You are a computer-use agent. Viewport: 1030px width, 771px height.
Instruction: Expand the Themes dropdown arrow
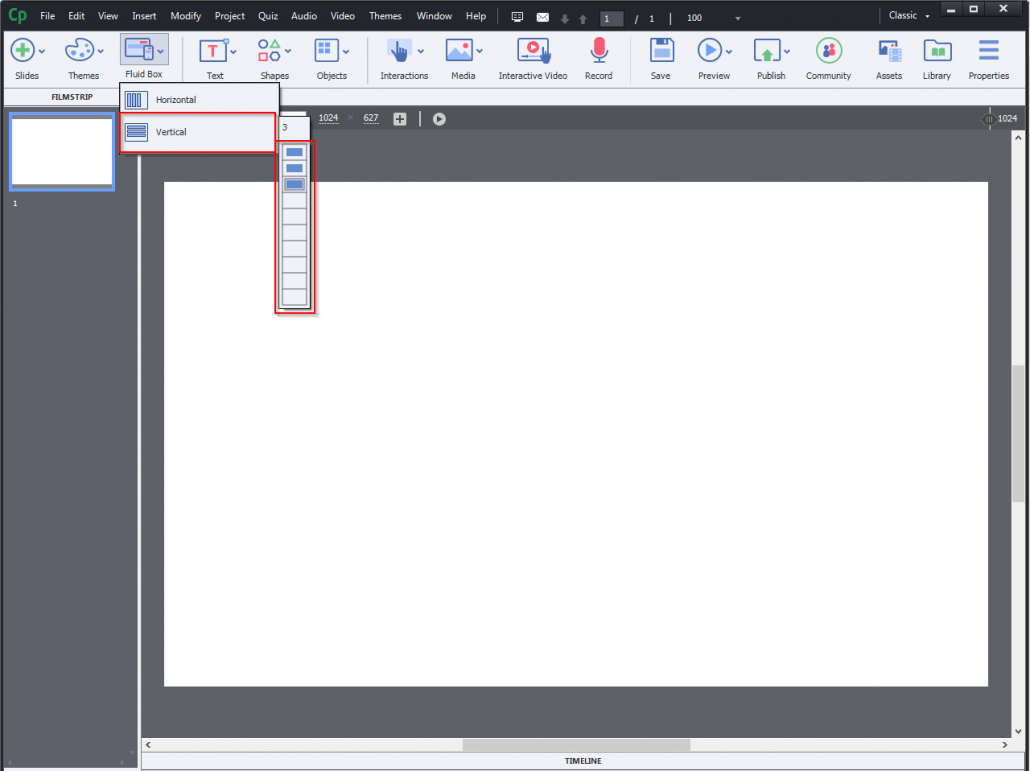(x=101, y=50)
